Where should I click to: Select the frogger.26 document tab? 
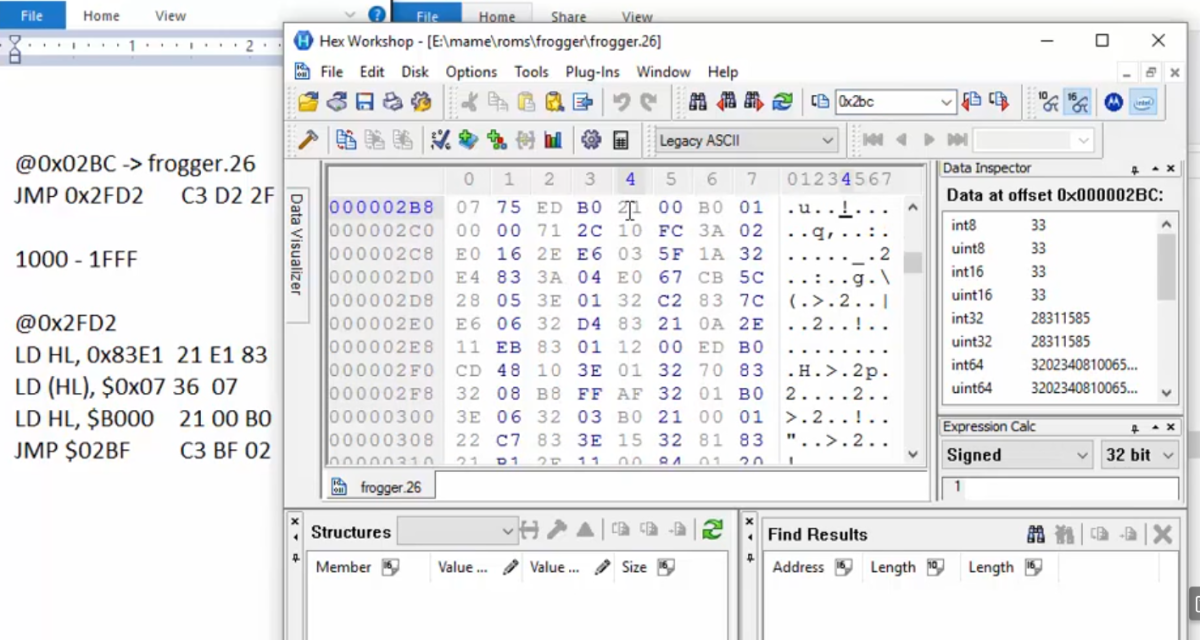(x=378, y=487)
